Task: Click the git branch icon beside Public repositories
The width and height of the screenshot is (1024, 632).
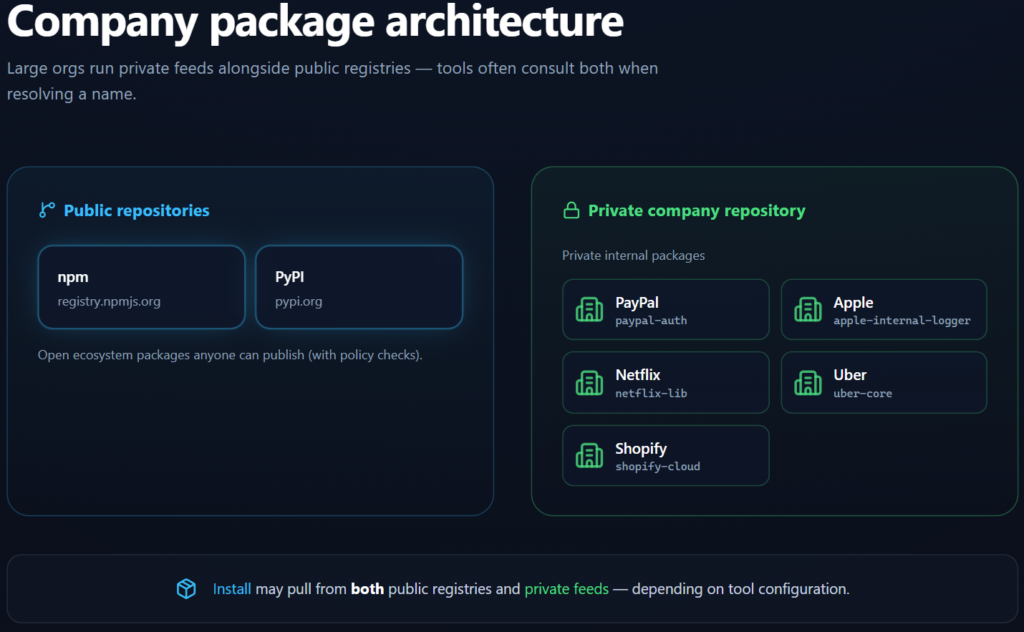Action: tap(47, 210)
